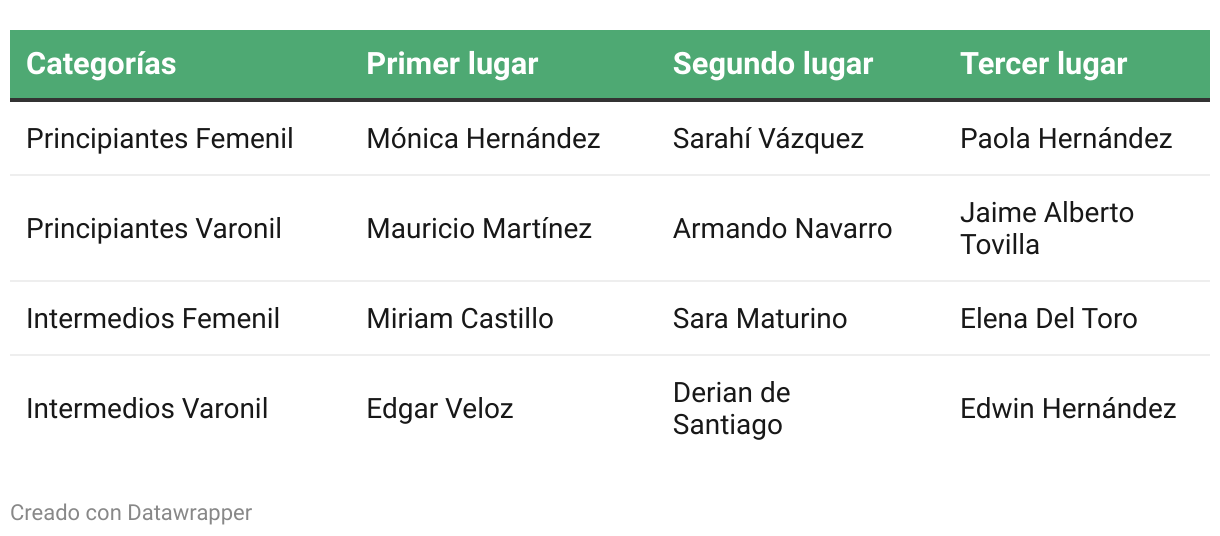Click the Principiantes Femenil row label
The image size is (1220, 536).
click(160, 138)
